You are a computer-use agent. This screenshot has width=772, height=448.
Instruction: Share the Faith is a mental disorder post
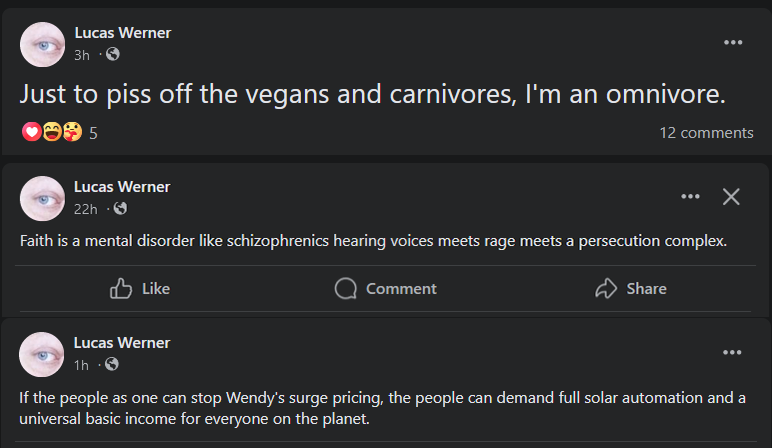tap(631, 288)
